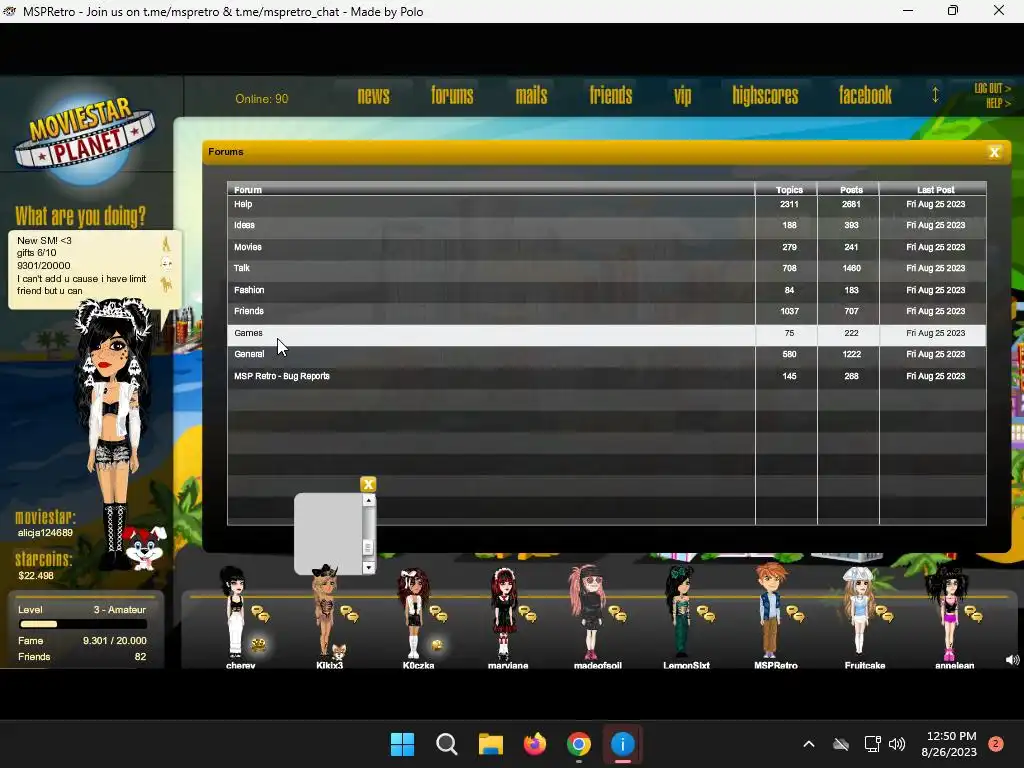
Task: Open chat icon next to Fruitcake
Action: point(884,614)
